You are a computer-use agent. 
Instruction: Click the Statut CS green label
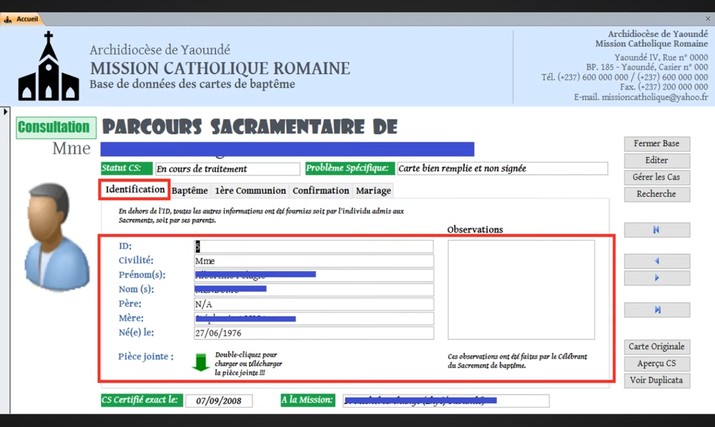pos(127,168)
